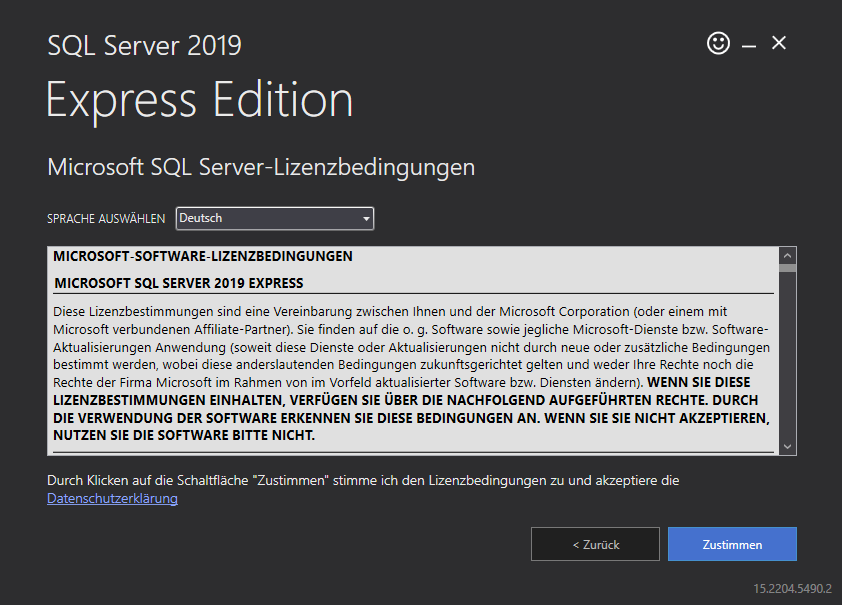The image size is (842, 605).
Task: Click the Microsoft SQL Server-Lizenzbedingungen title
Action: (261, 167)
